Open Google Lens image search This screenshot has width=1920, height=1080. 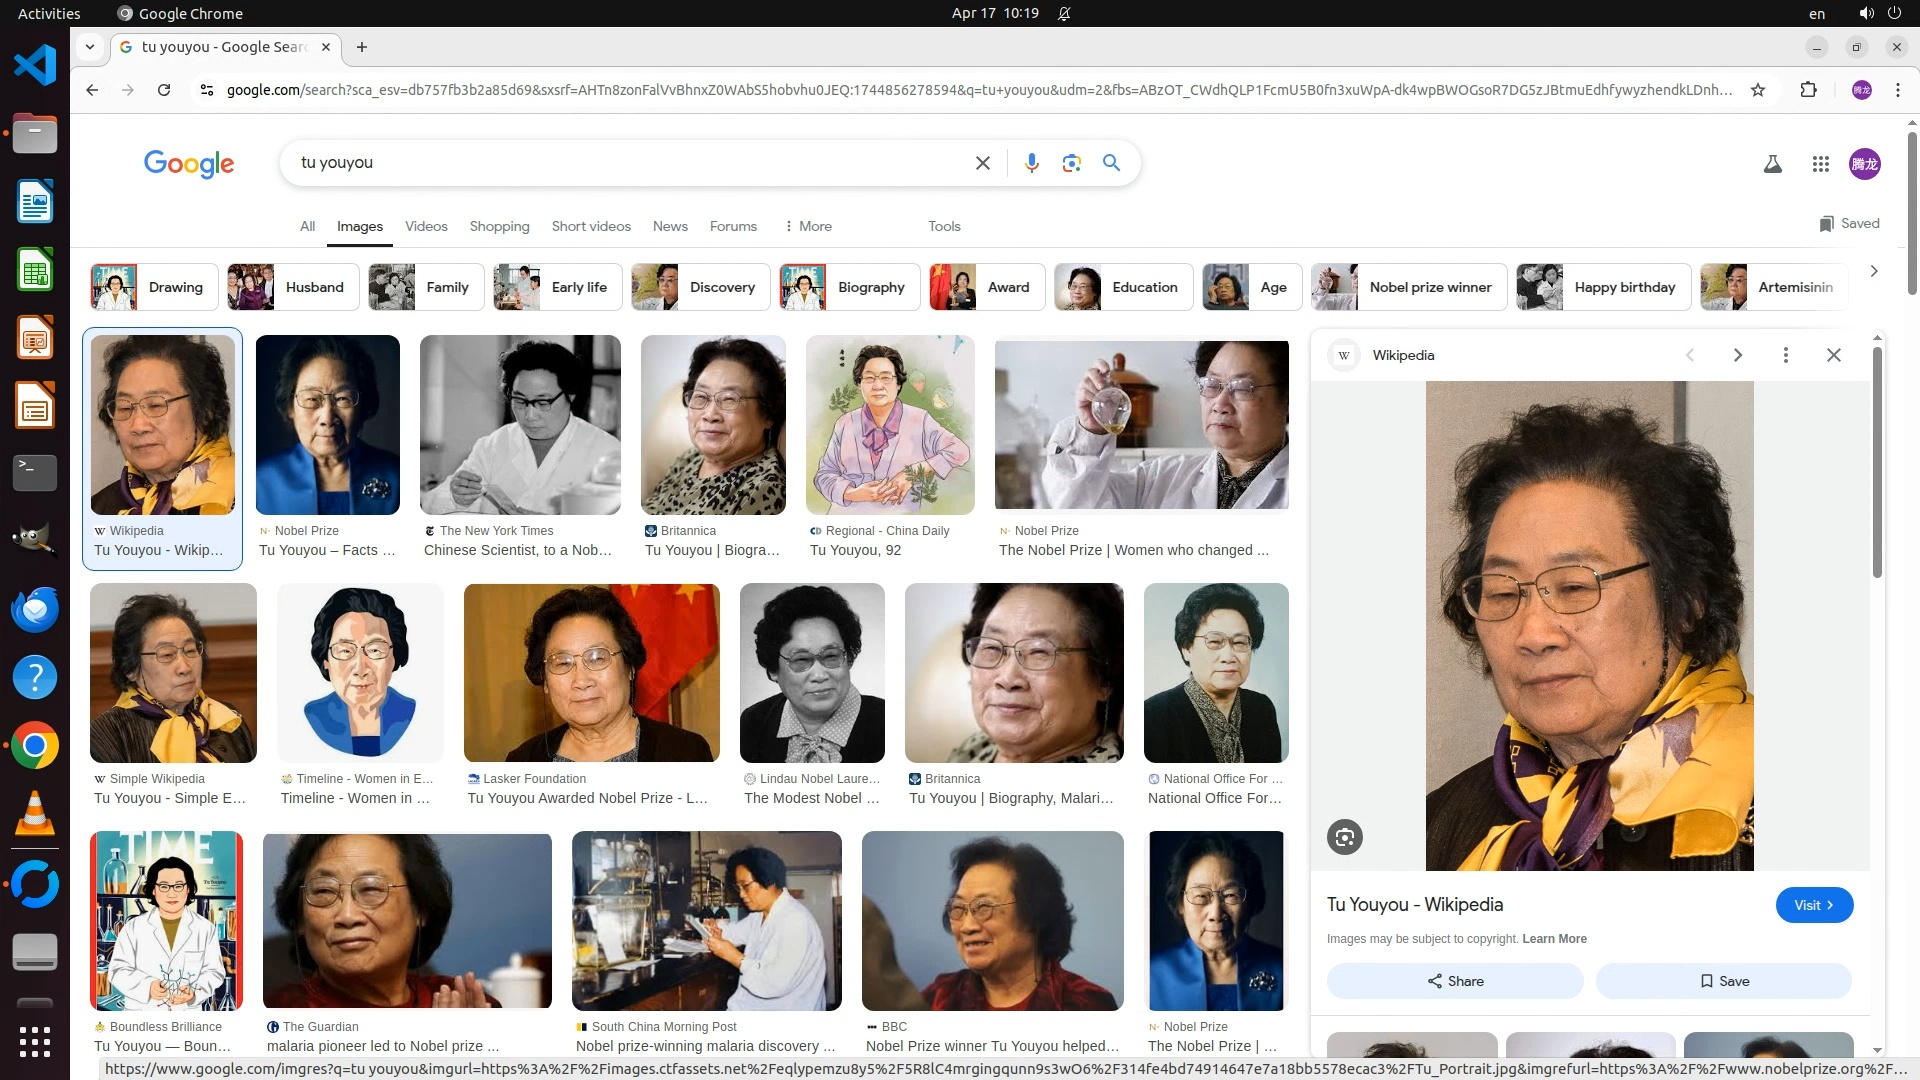pyautogui.click(x=1071, y=163)
